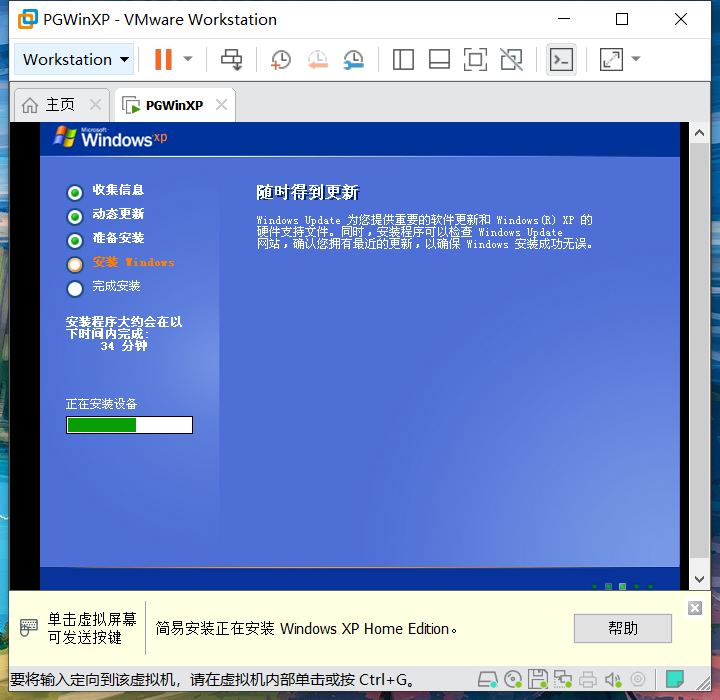The height and width of the screenshot is (700, 720).
Task: Enter full screen mode
Action: coord(475,59)
